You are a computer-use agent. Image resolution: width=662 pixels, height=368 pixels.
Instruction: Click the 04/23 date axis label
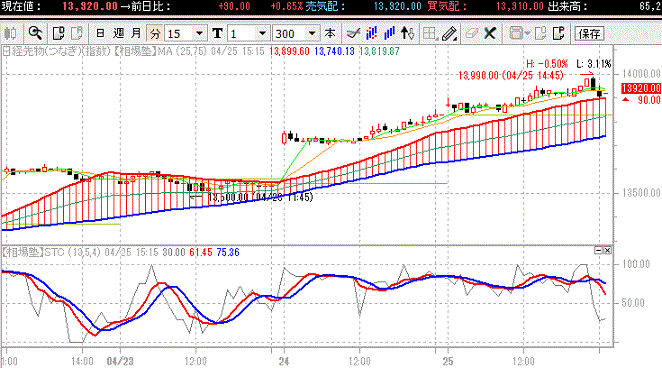pyautogui.click(x=120, y=361)
